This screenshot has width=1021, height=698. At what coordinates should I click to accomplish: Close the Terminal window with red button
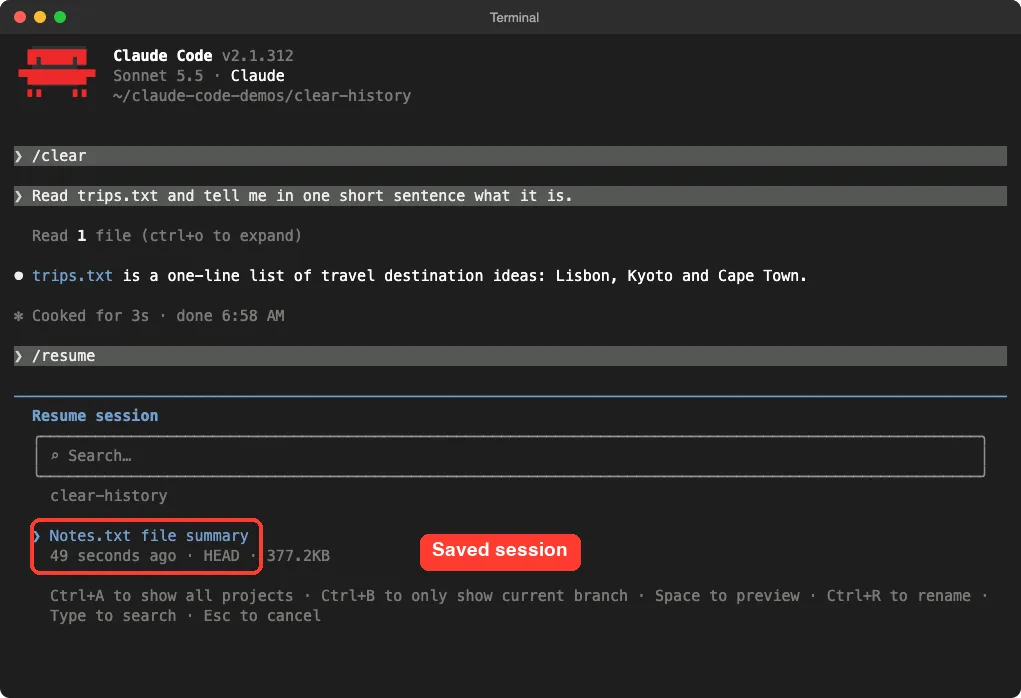(20, 17)
